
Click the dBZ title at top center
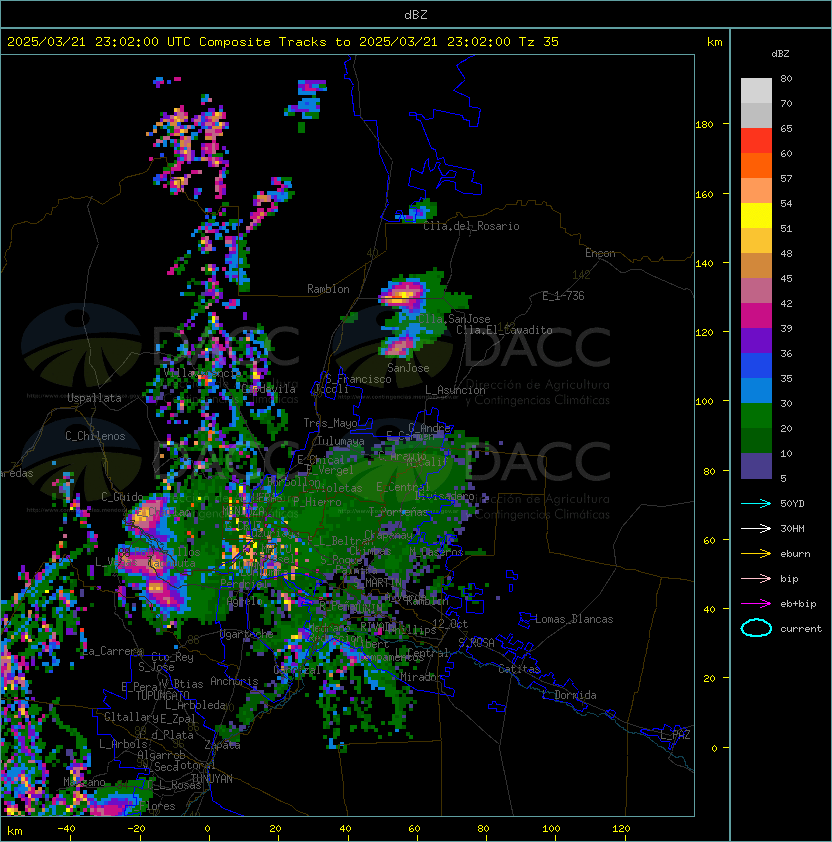(x=416, y=15)
